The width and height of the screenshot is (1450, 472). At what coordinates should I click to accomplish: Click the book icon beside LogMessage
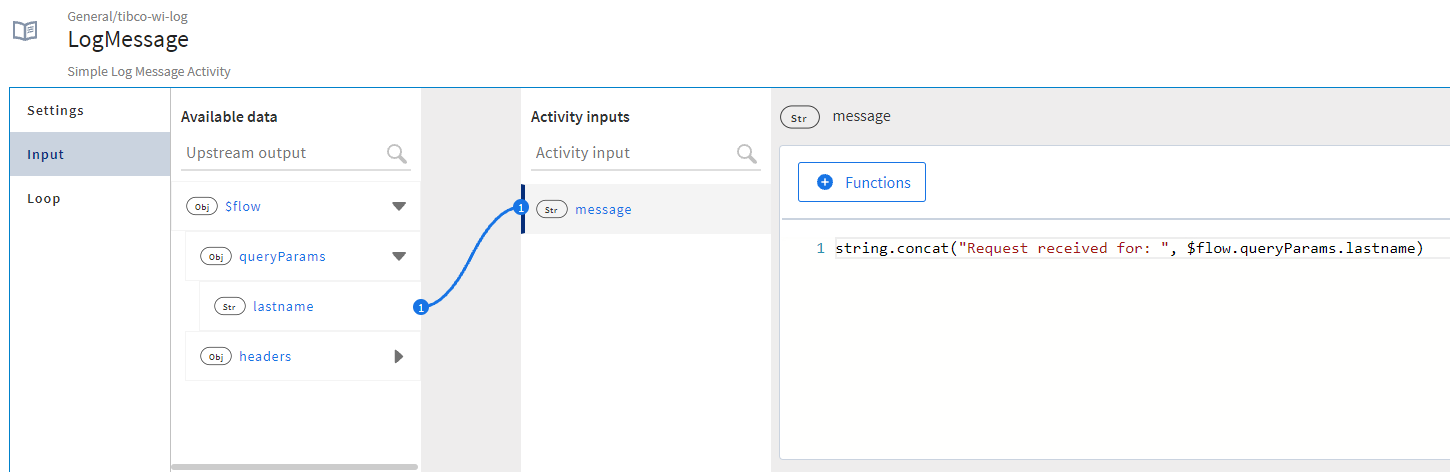pos(25,30)
